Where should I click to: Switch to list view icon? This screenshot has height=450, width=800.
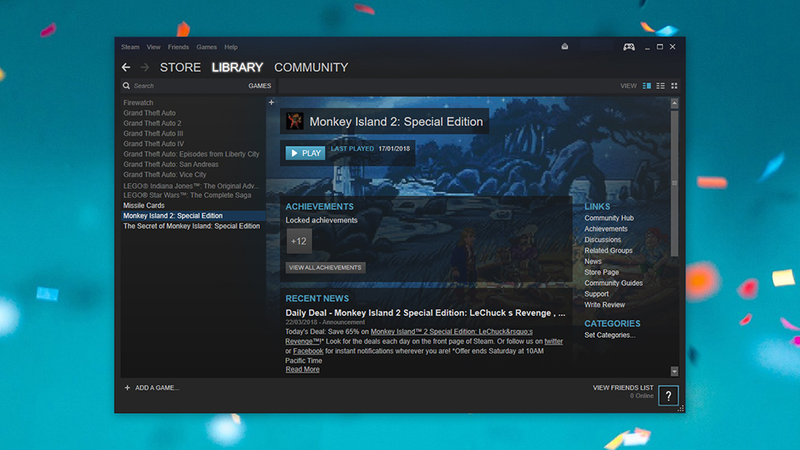[x=661, y=86]
